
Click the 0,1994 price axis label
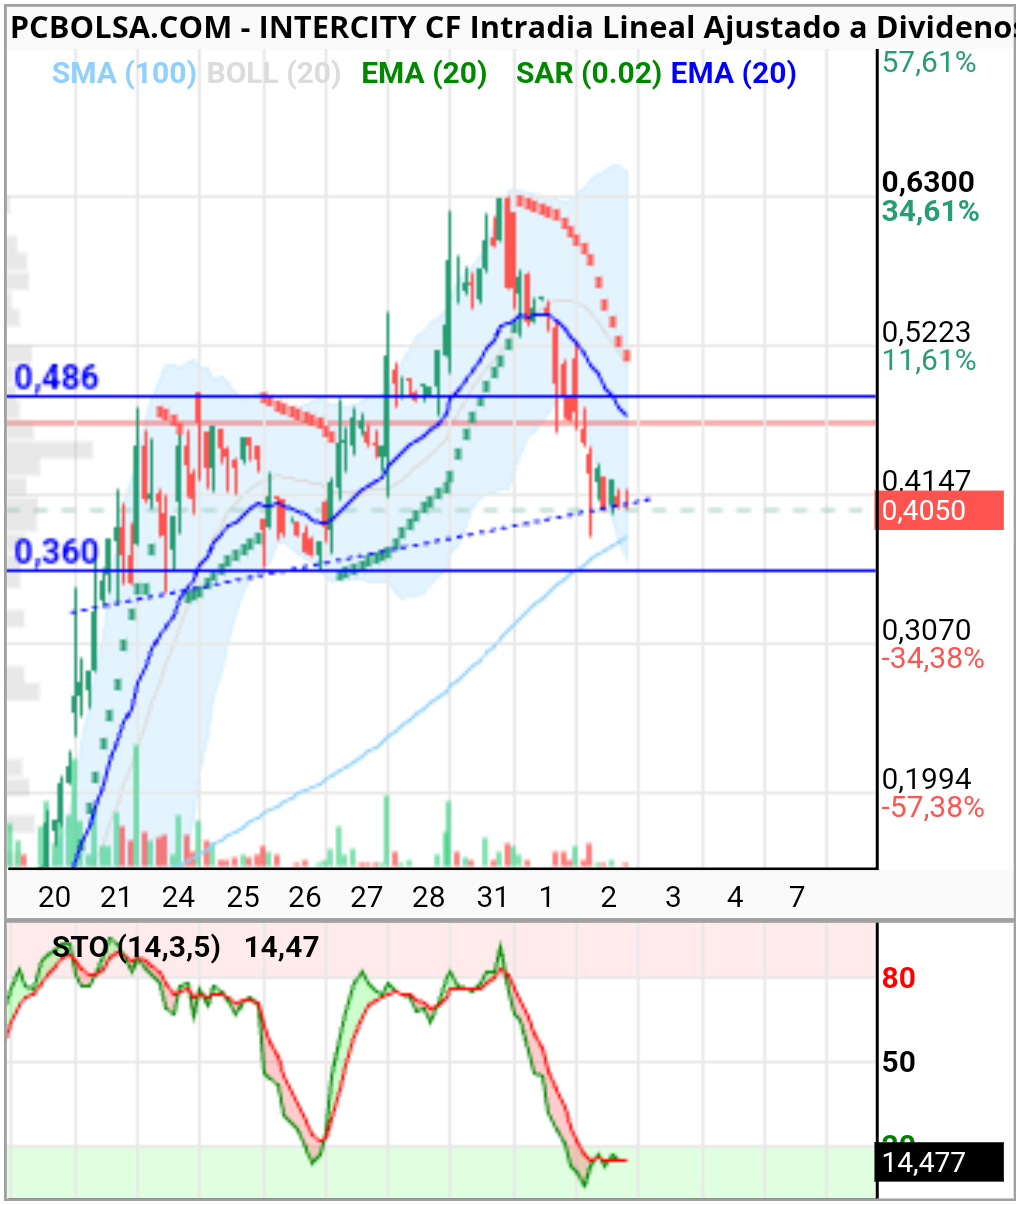pos(927,779)
